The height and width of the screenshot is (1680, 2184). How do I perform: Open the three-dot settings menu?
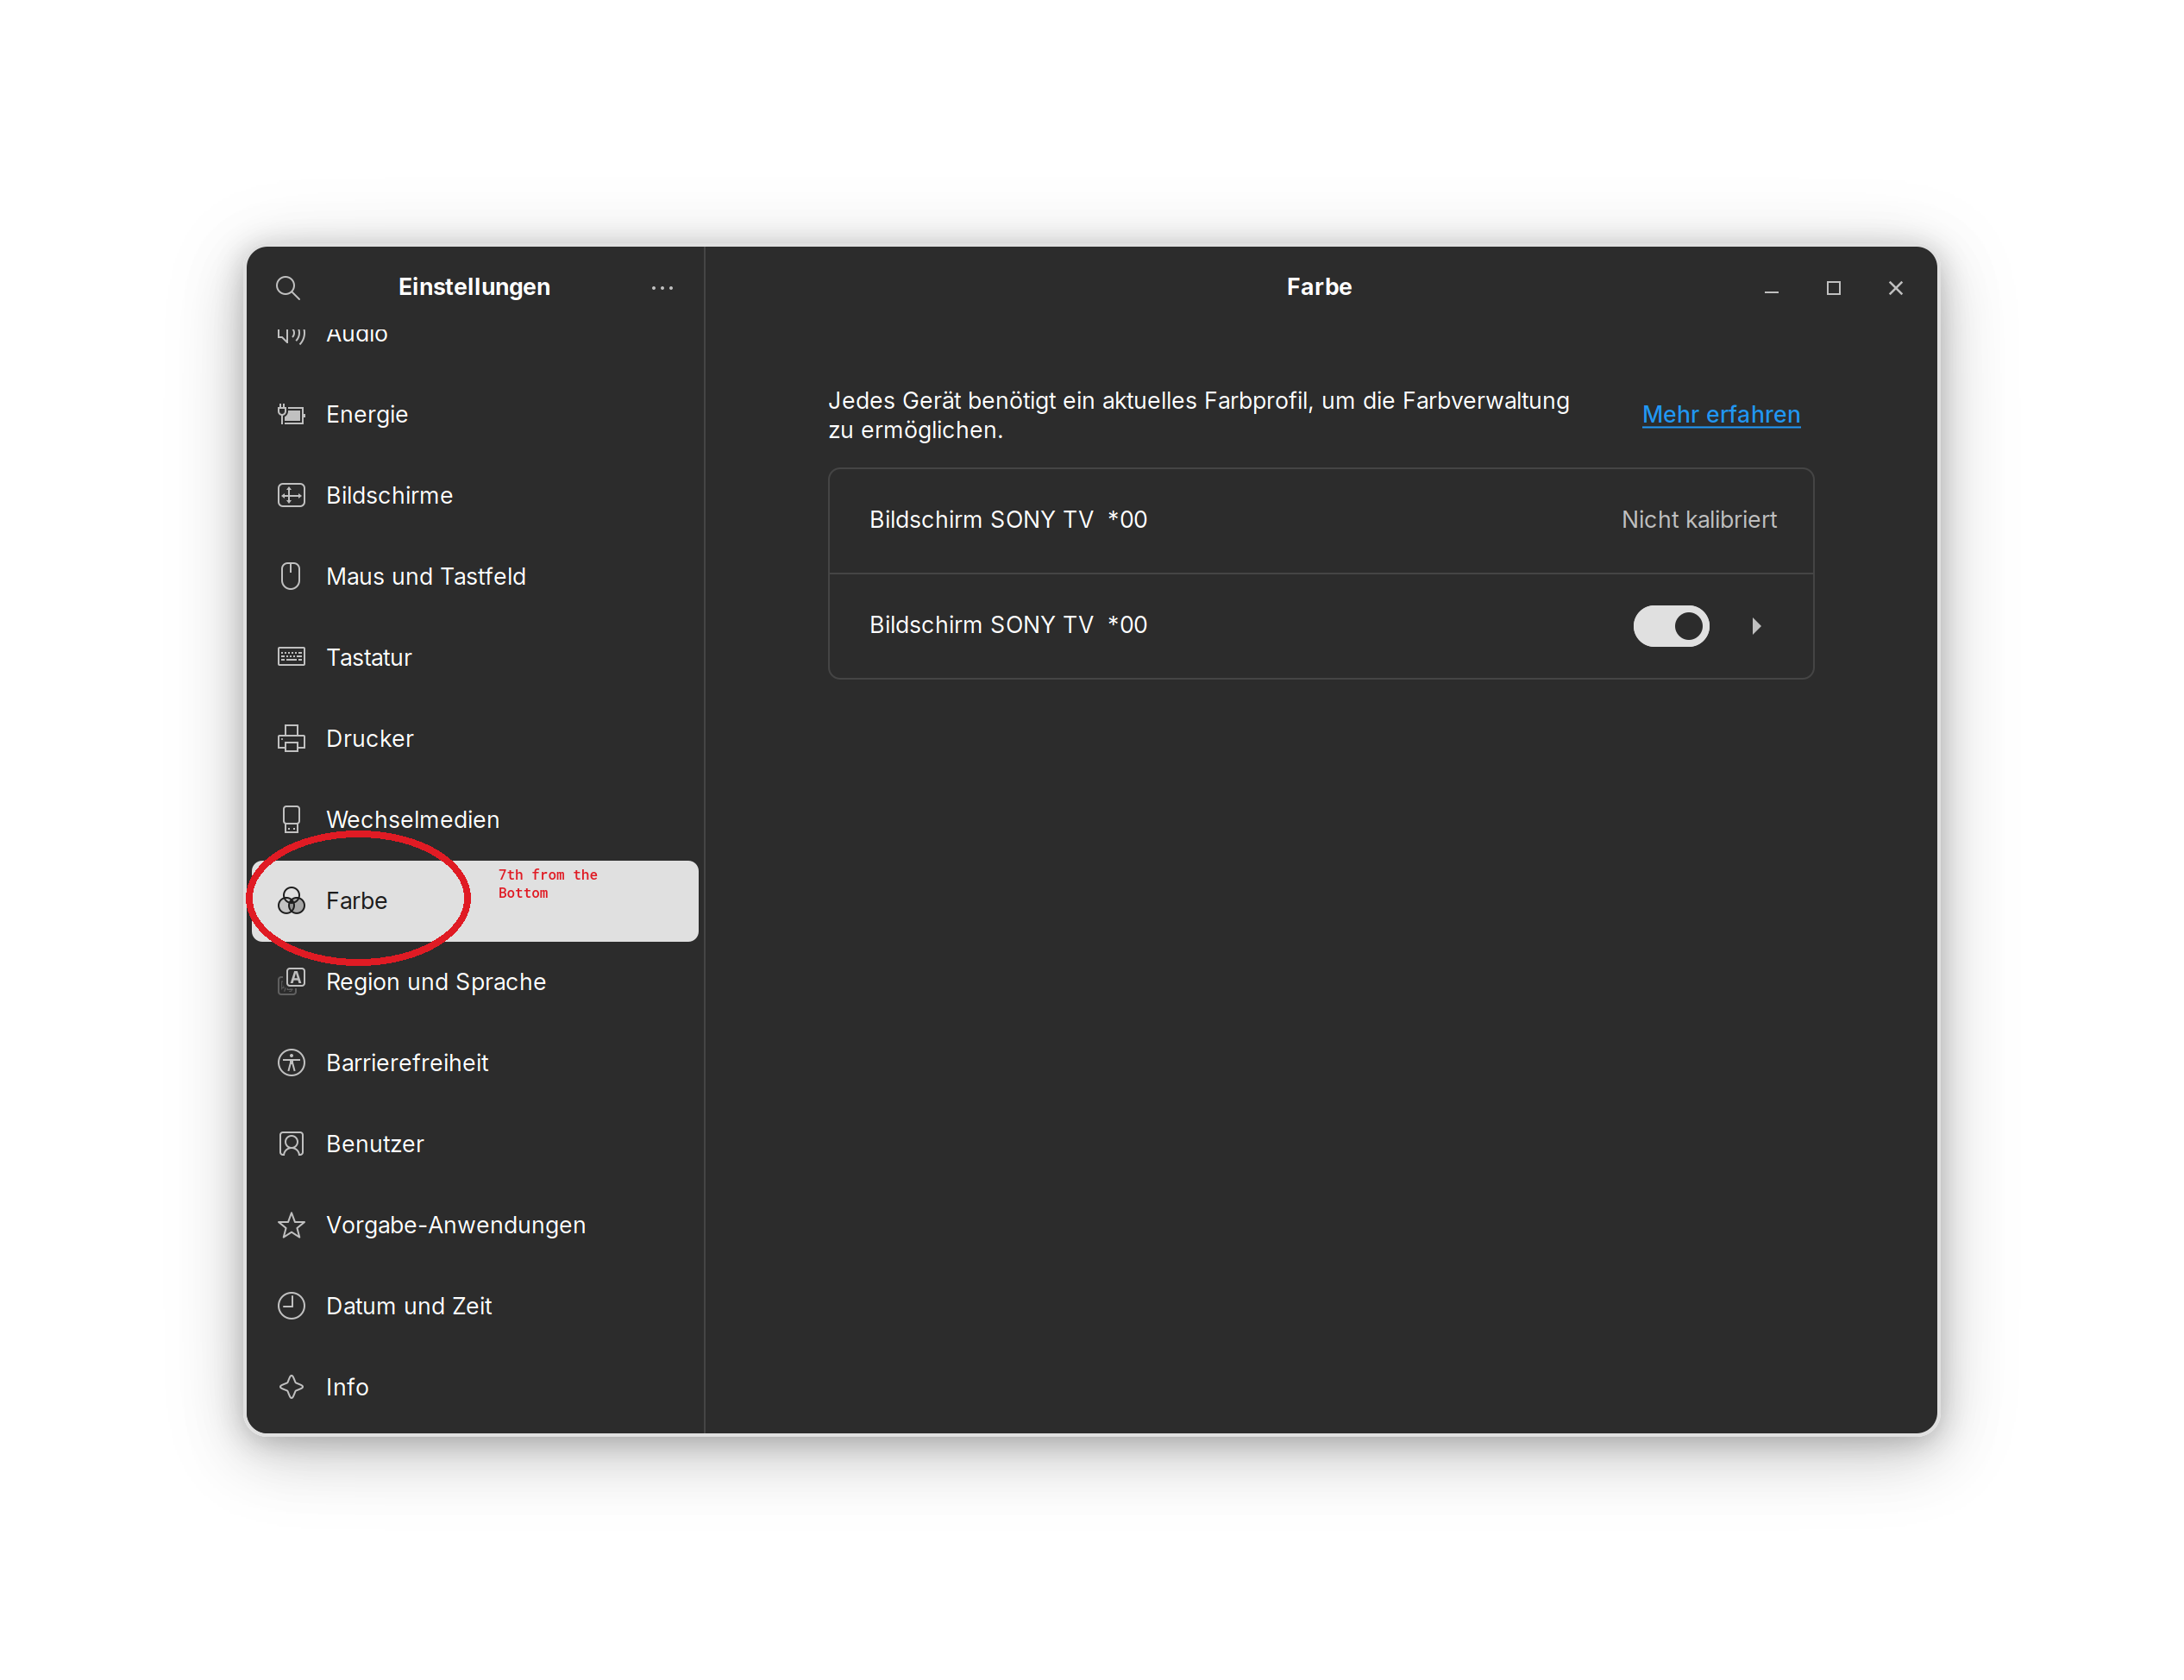pyautogui.click(x=662, y=288)
